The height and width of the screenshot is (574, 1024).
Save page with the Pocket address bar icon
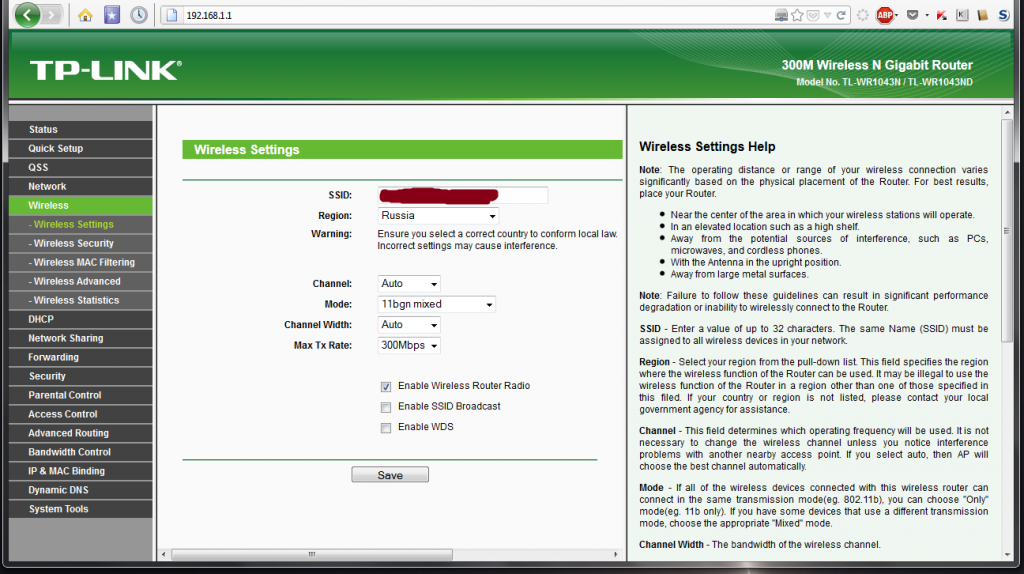click(x=813, y=15)
